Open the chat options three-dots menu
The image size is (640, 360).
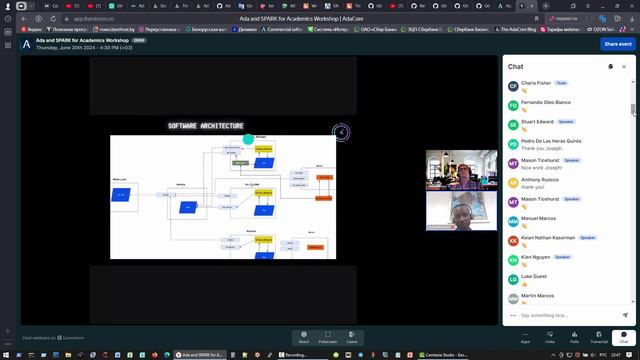click(513, 315)
